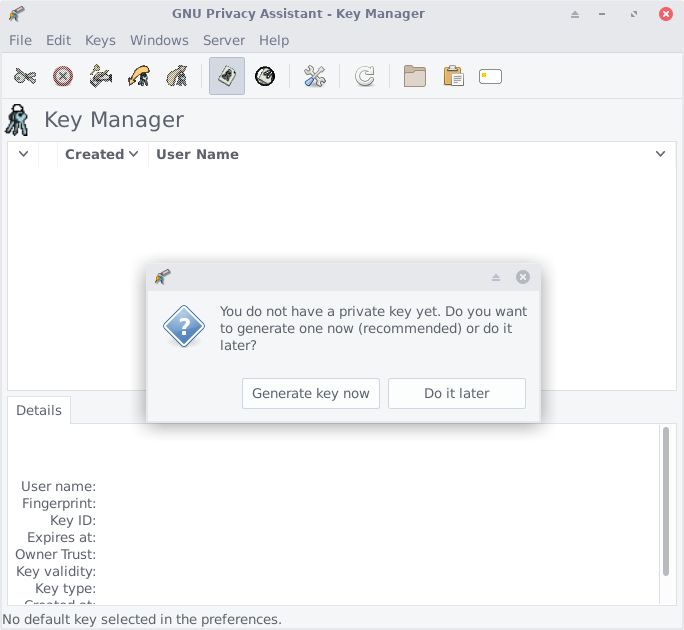684x630 pixels.
Task: Open Preferences with the wrench icon
Action: click(315, 76)
